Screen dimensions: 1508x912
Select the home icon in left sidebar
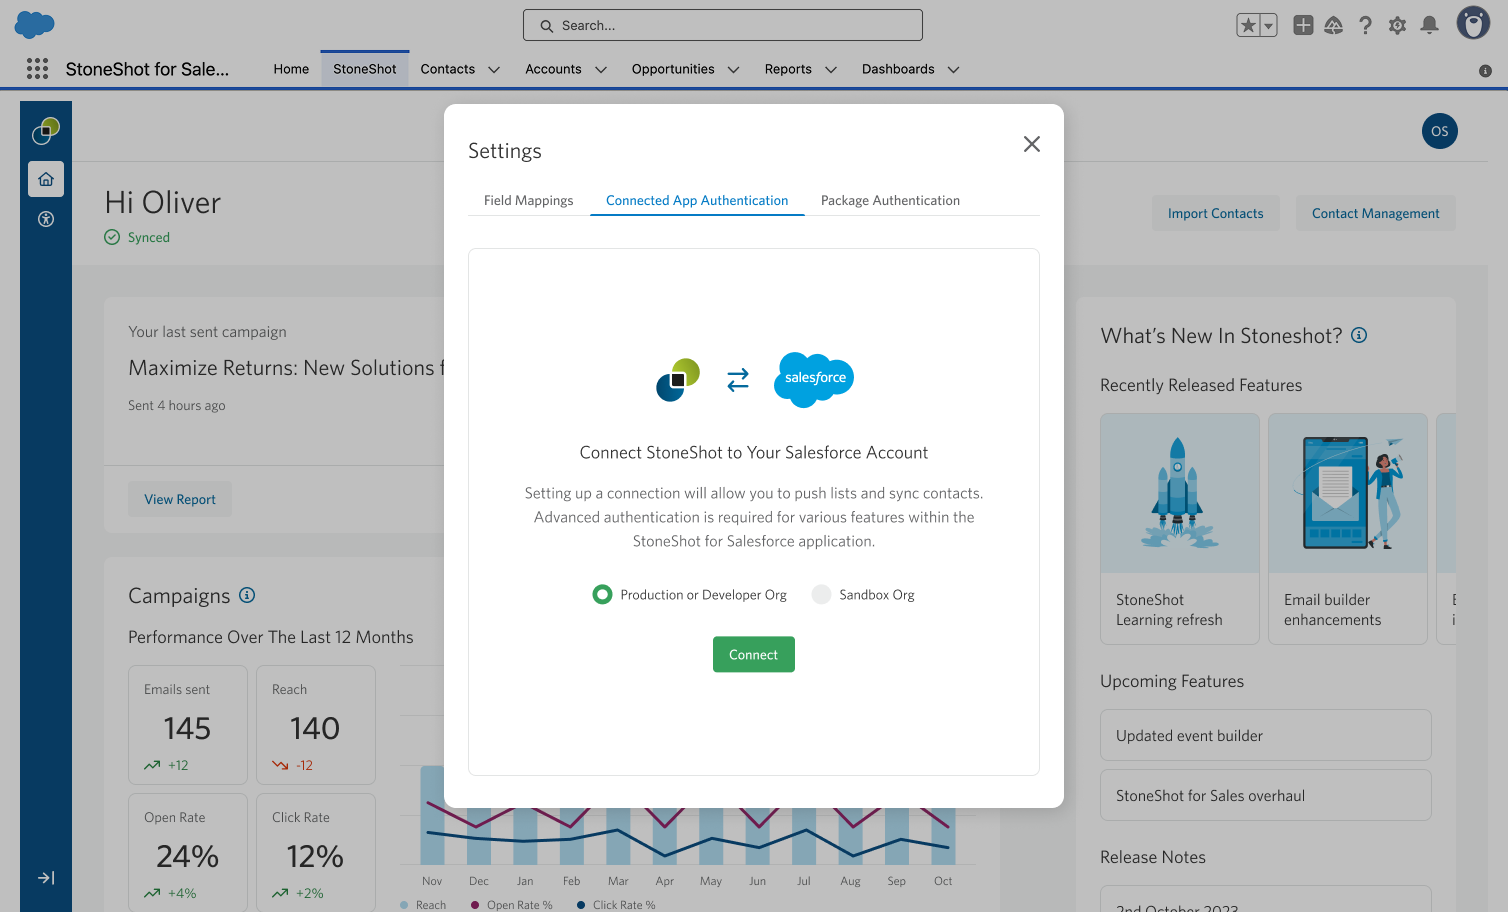[x=46, y=179]
